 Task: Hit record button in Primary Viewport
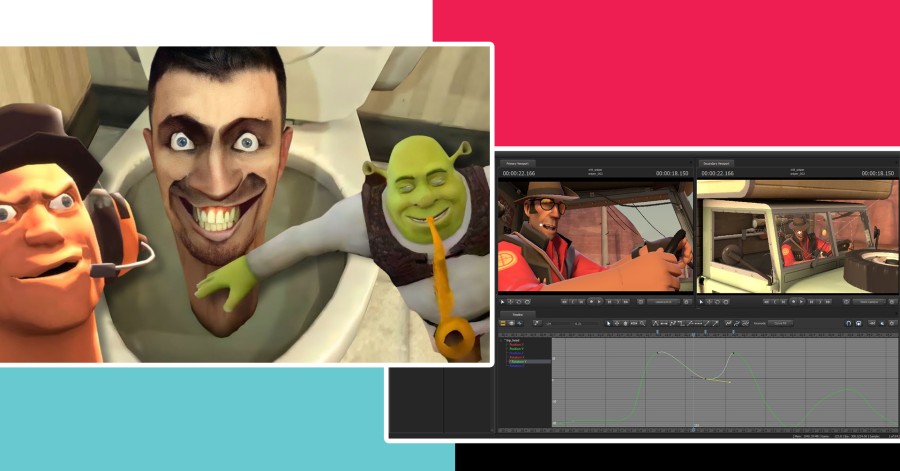(591, 302)
